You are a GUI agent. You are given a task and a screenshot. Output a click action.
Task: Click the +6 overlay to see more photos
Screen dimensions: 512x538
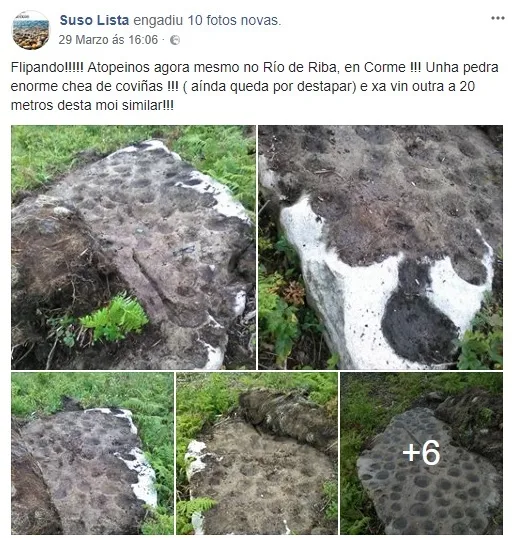(421, 453)
